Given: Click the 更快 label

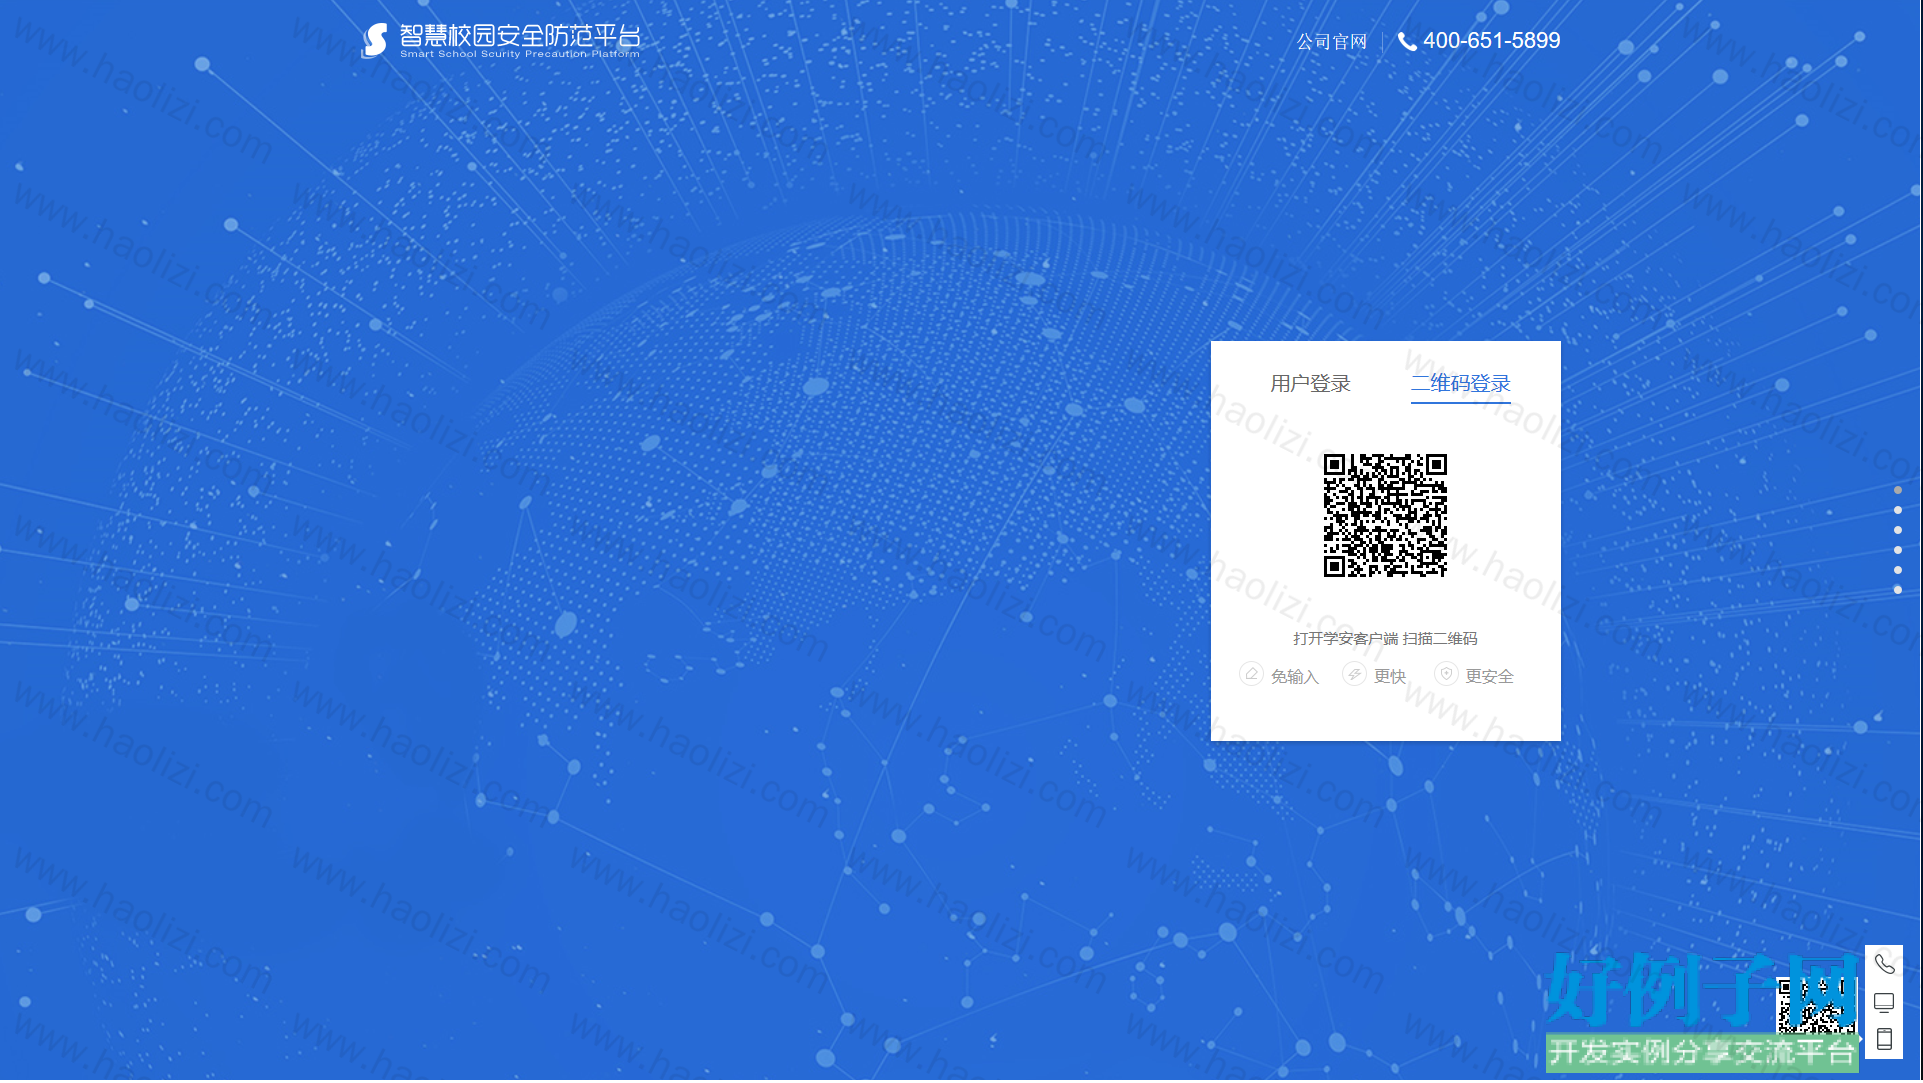Looking at the screenshot, I should pyautogui.click(x=1390, y=677).
